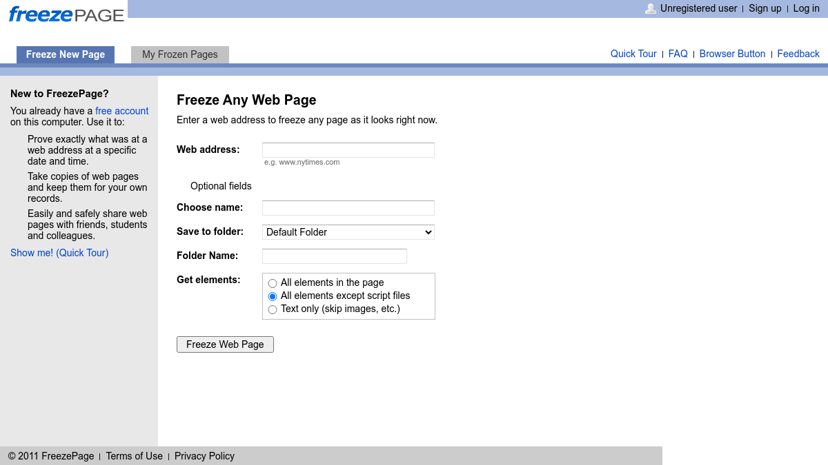Click the Freeze Web Page button
Viewport: 828px width, 465px height.
point(225,345)
